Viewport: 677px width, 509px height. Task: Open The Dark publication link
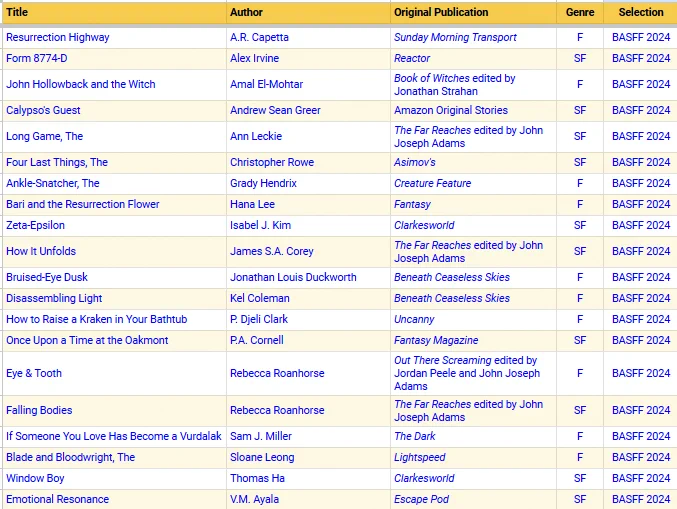(x=414, y=436)
